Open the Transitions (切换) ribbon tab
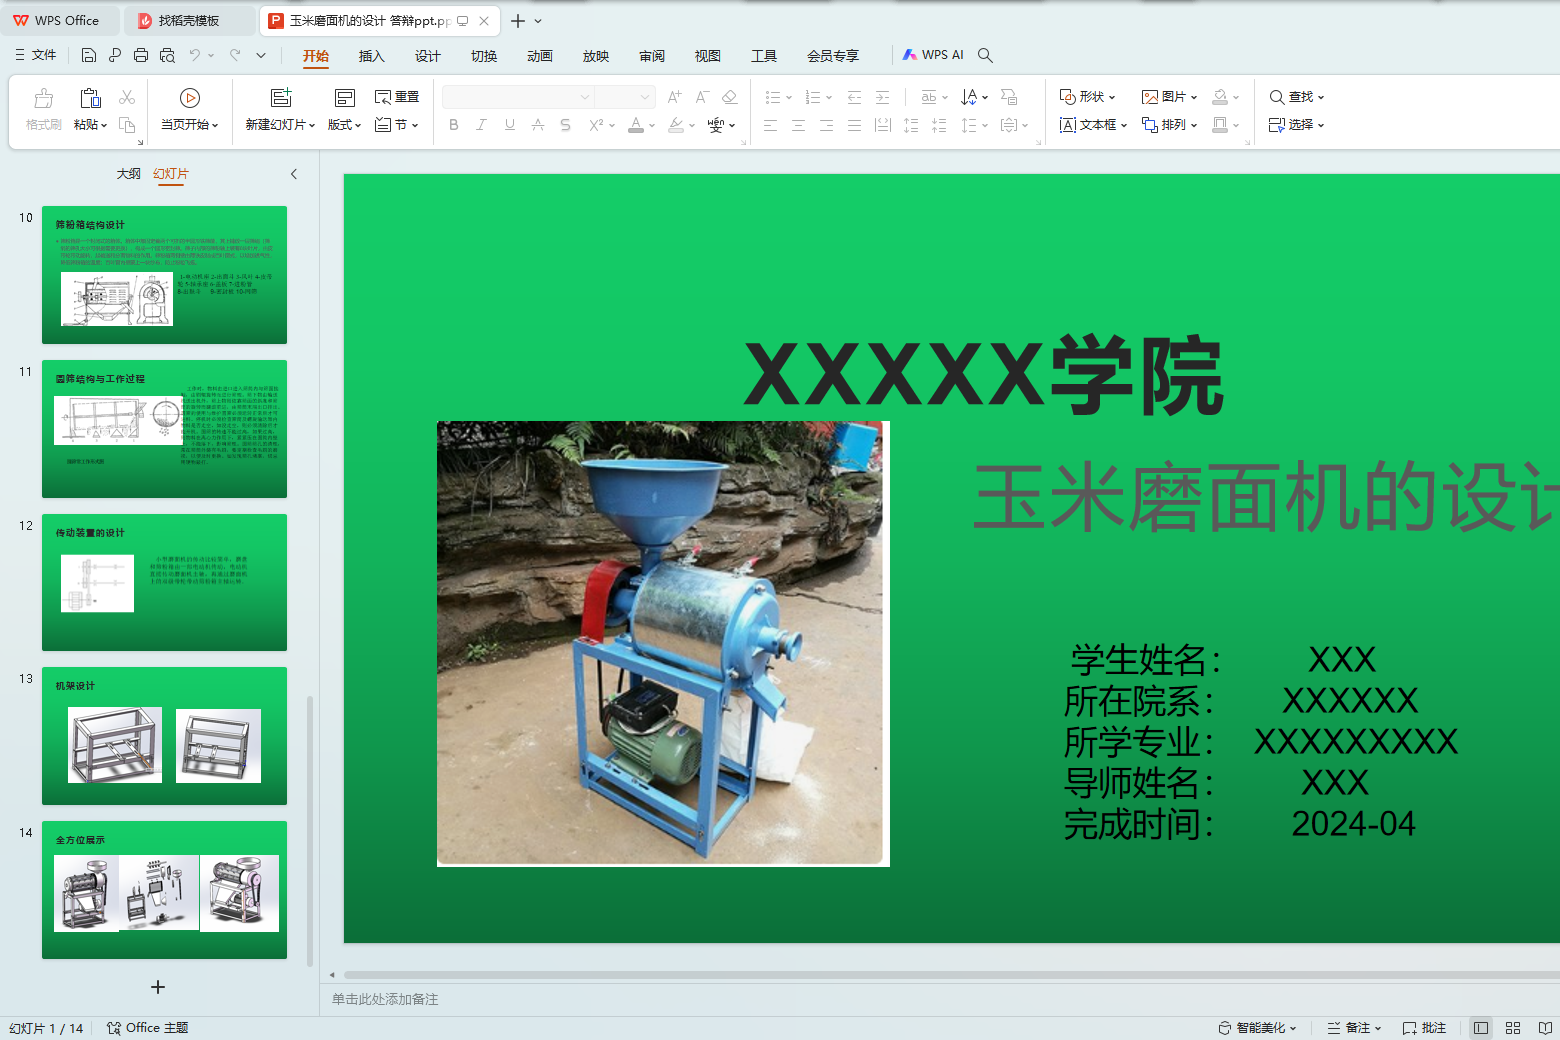The width and height of the screenshot is (1560, 1040). 484,56
